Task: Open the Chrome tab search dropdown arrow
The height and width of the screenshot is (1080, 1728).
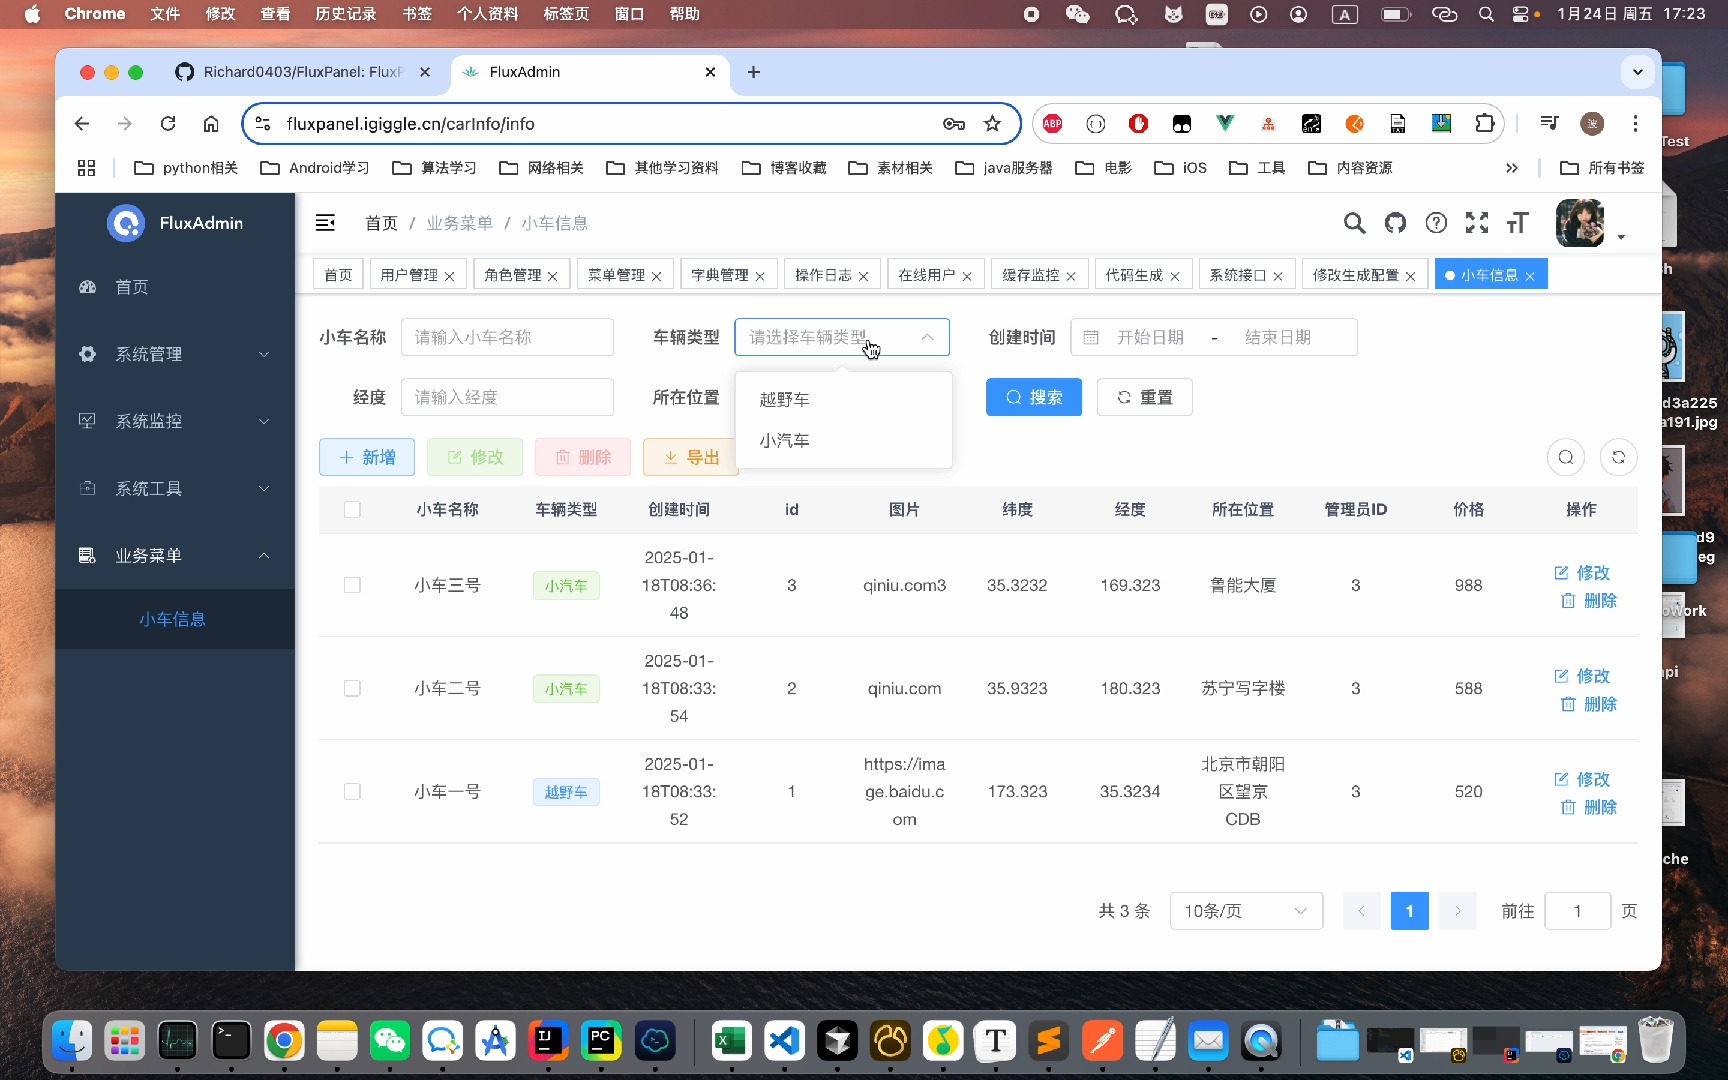Action: tap(1637, 72)
